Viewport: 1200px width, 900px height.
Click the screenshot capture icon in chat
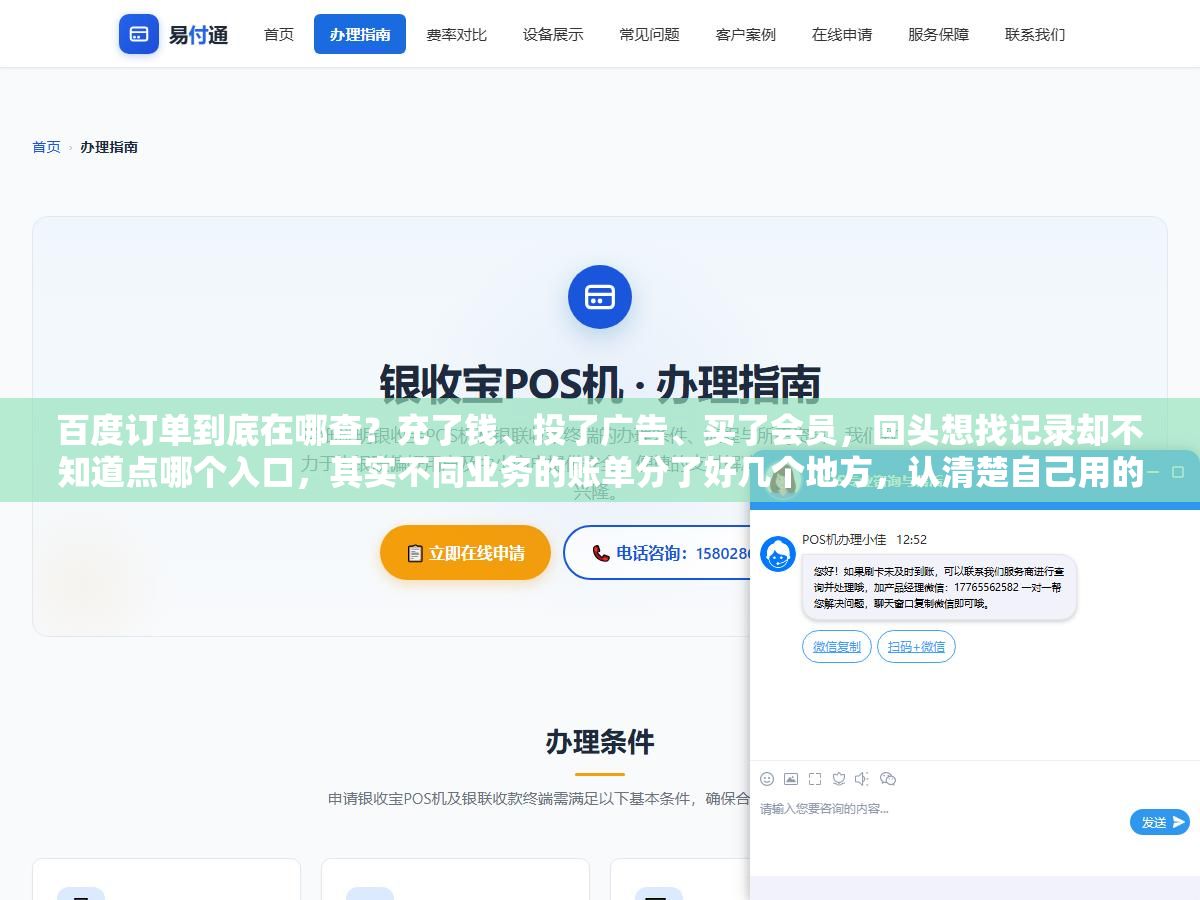point(815,778)
